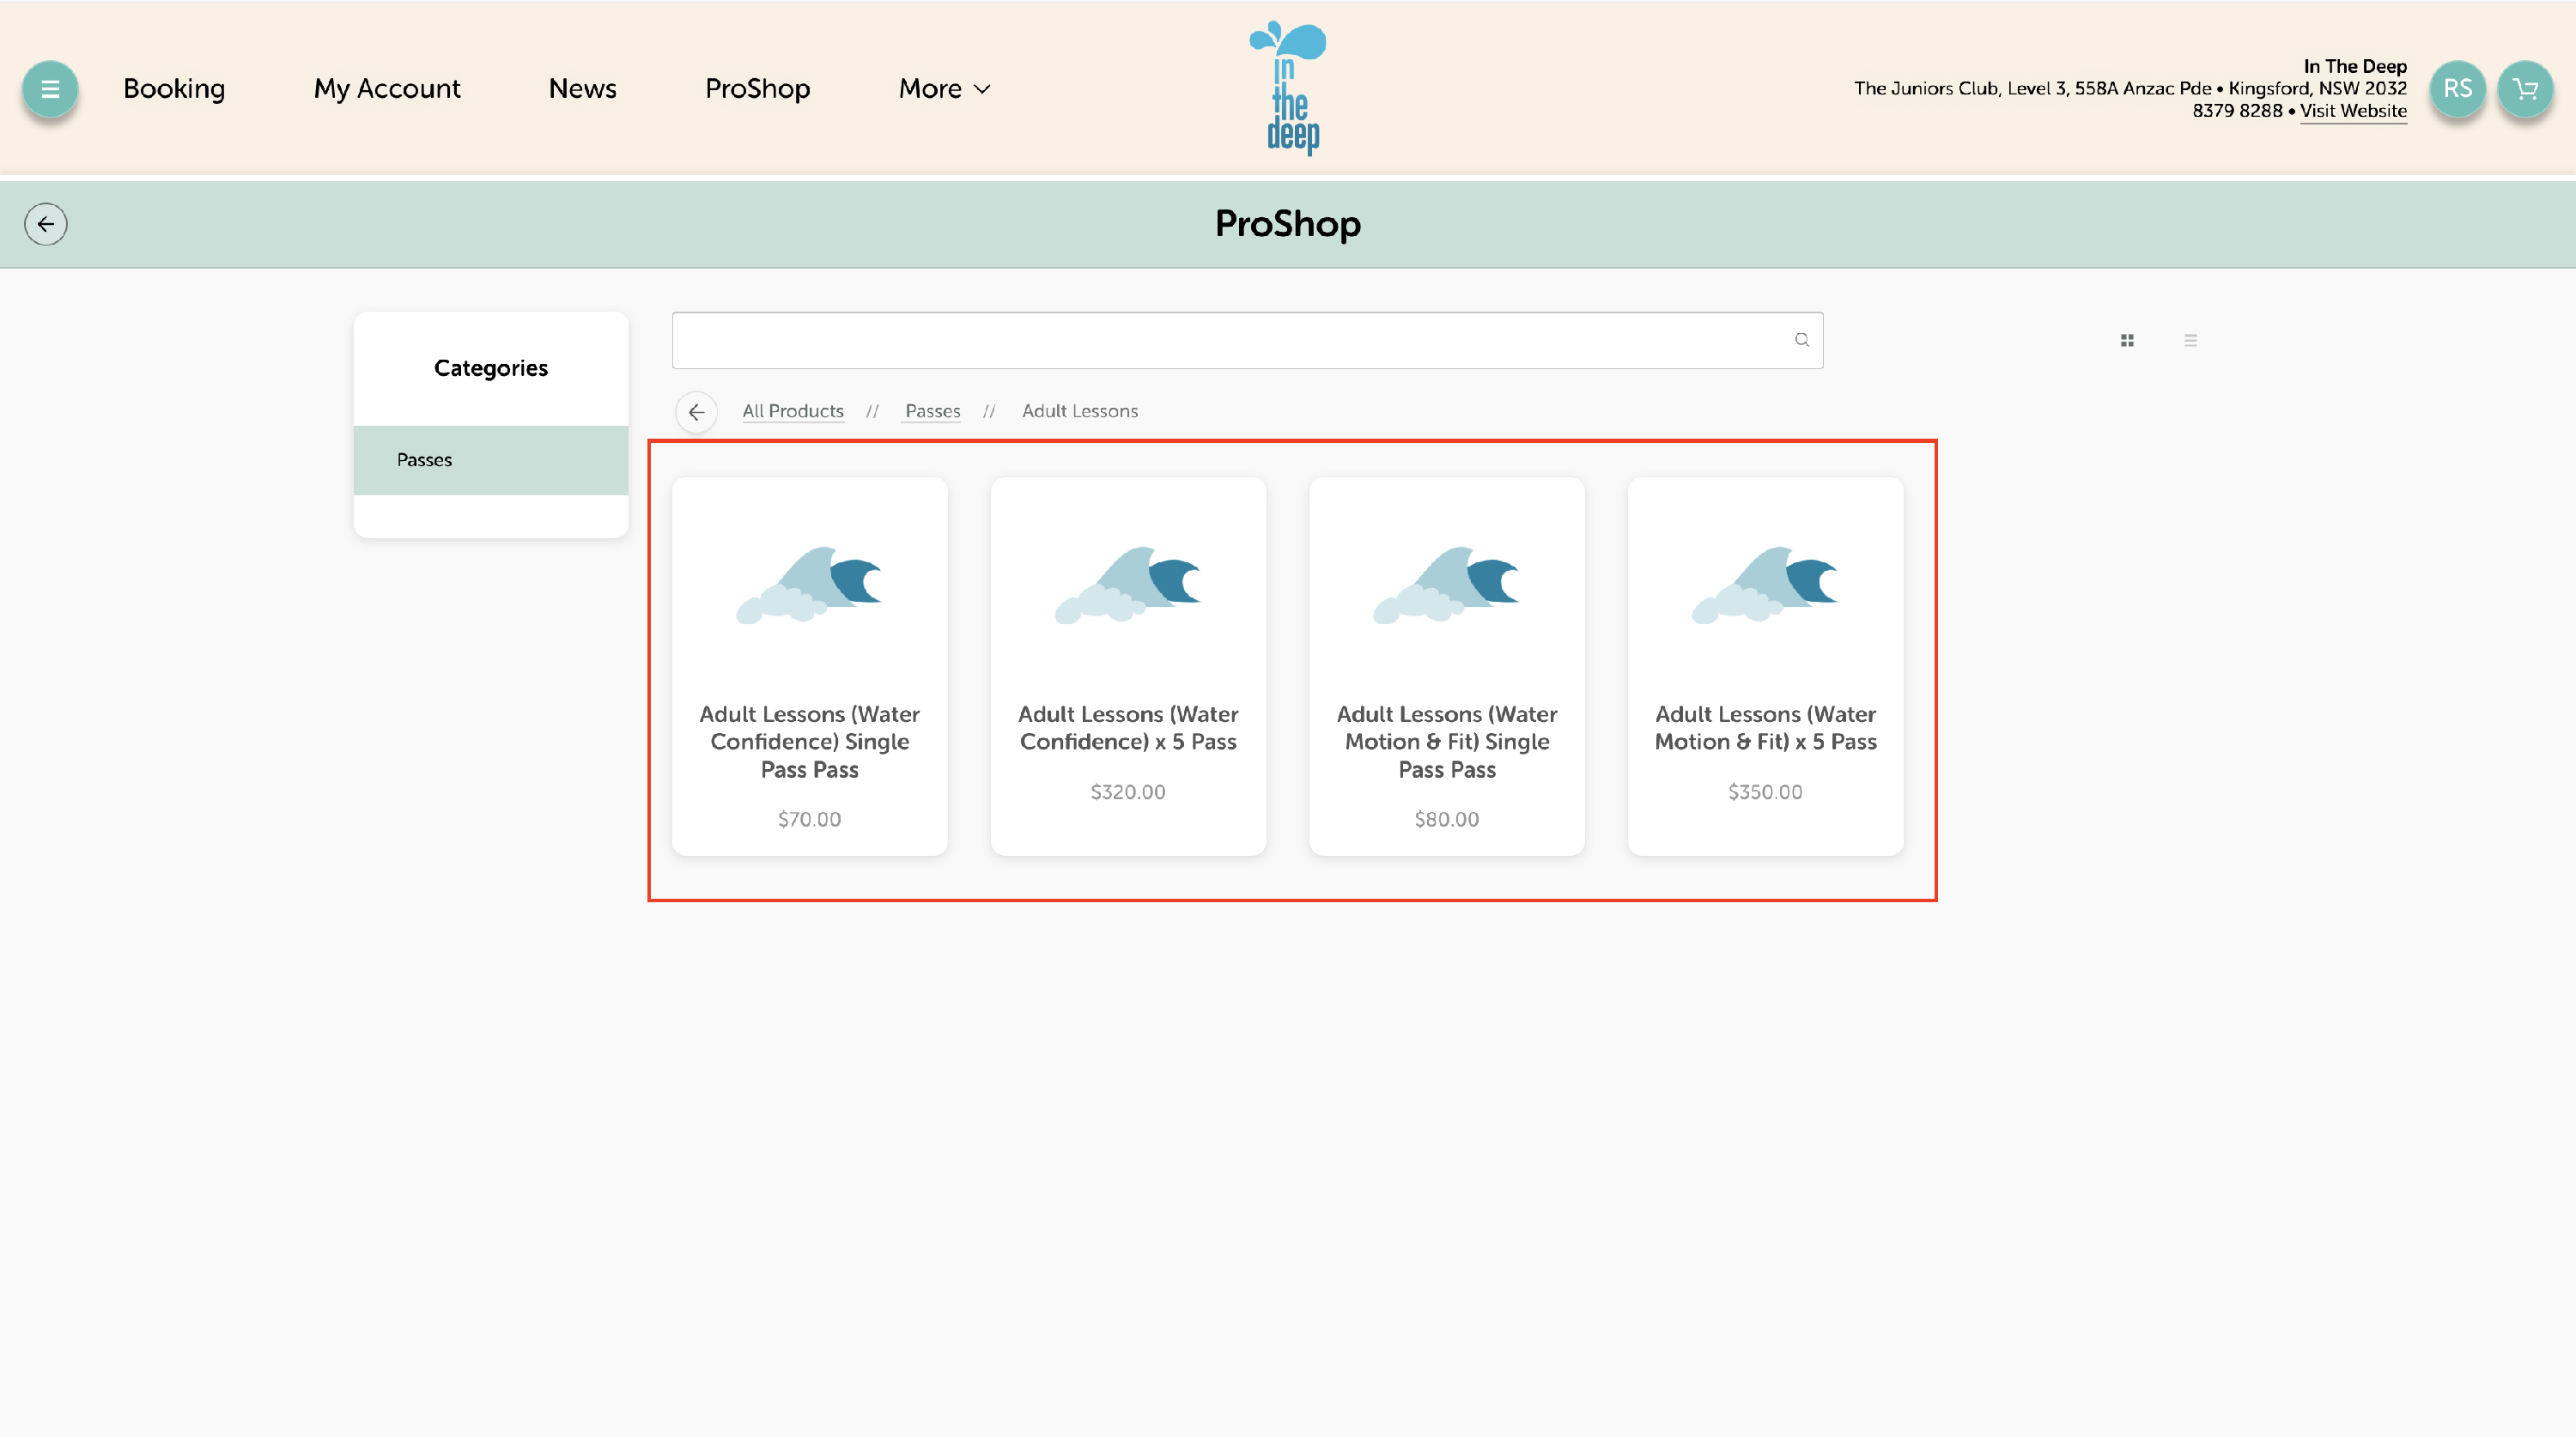Switch to grid view layout
Image resolution: width=2576 pixels, height=1437 pixels.
point(2127,340)
